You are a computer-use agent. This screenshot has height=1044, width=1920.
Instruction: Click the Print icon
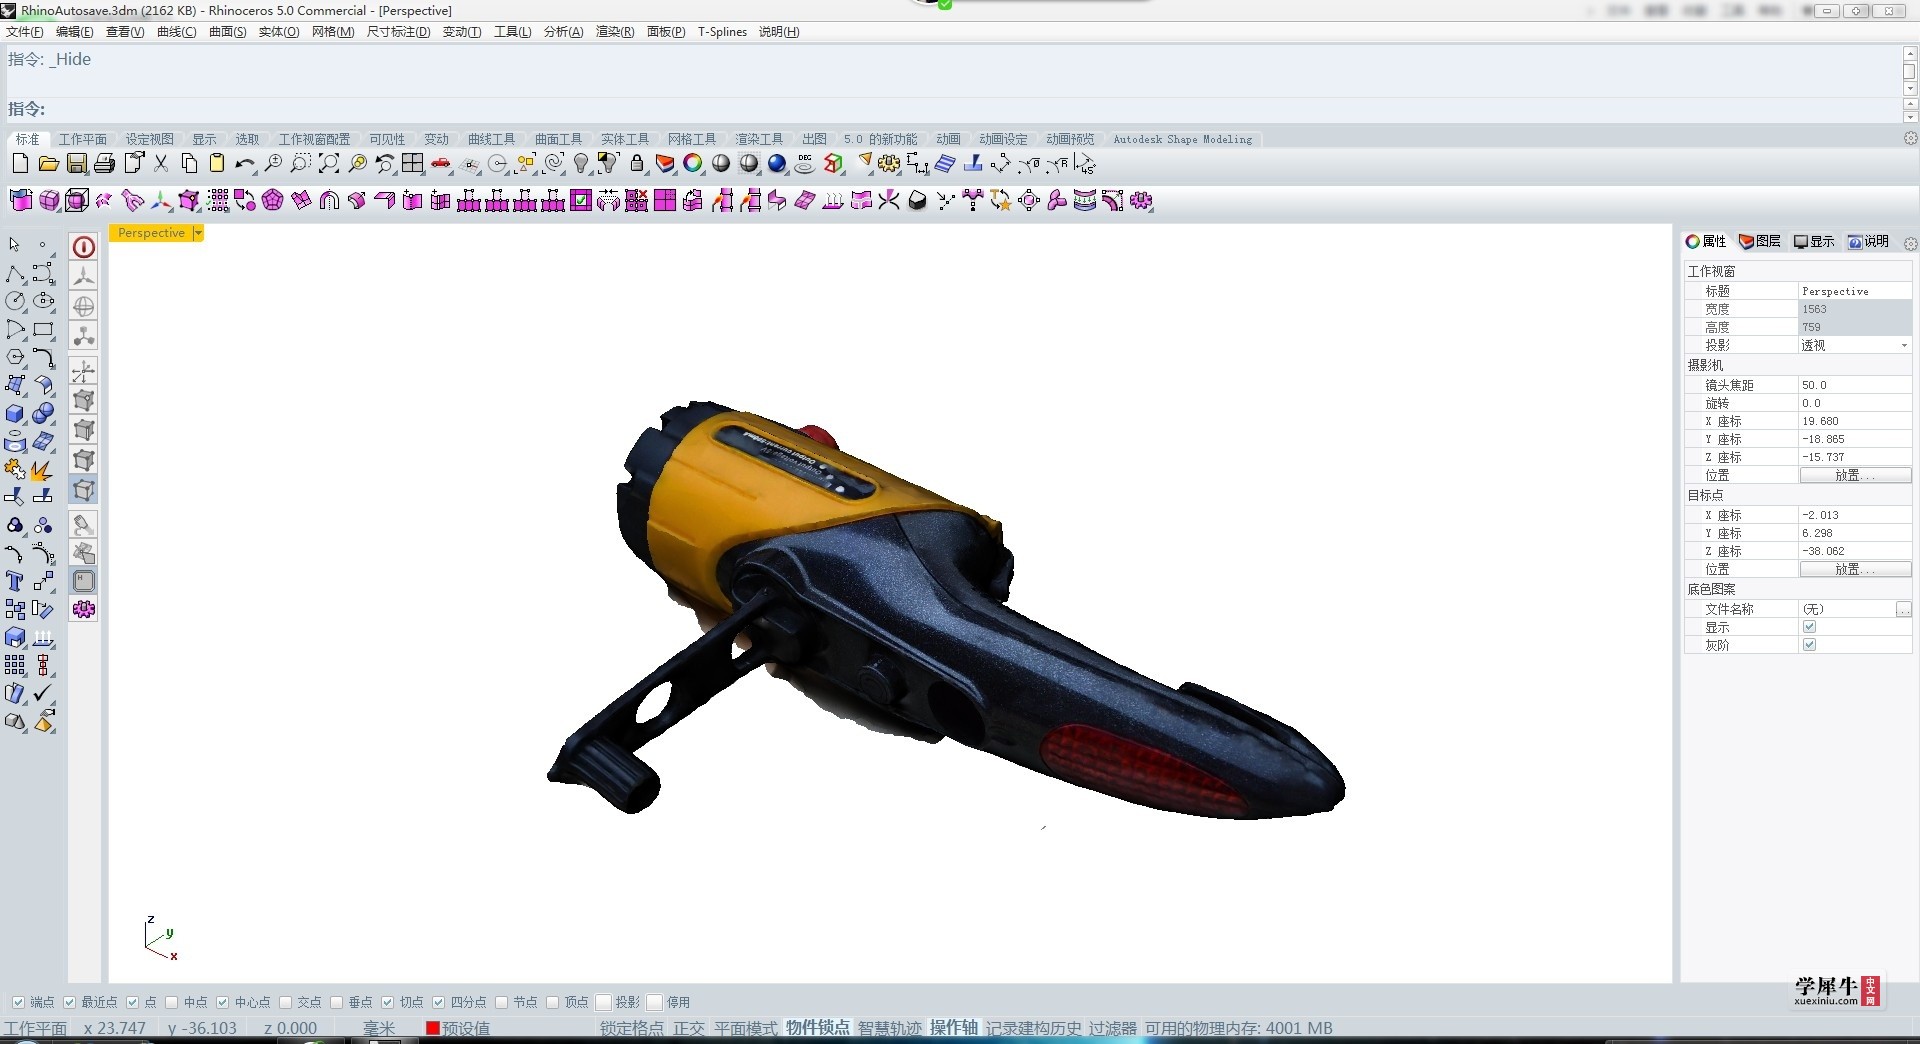click(104, 164)
